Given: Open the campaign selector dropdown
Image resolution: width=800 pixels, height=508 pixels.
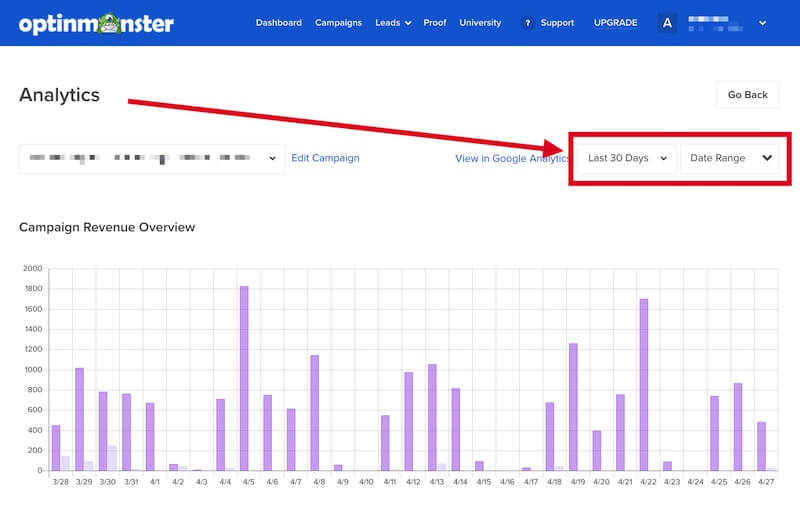Looking at the screenshot, I should (152, 159).
